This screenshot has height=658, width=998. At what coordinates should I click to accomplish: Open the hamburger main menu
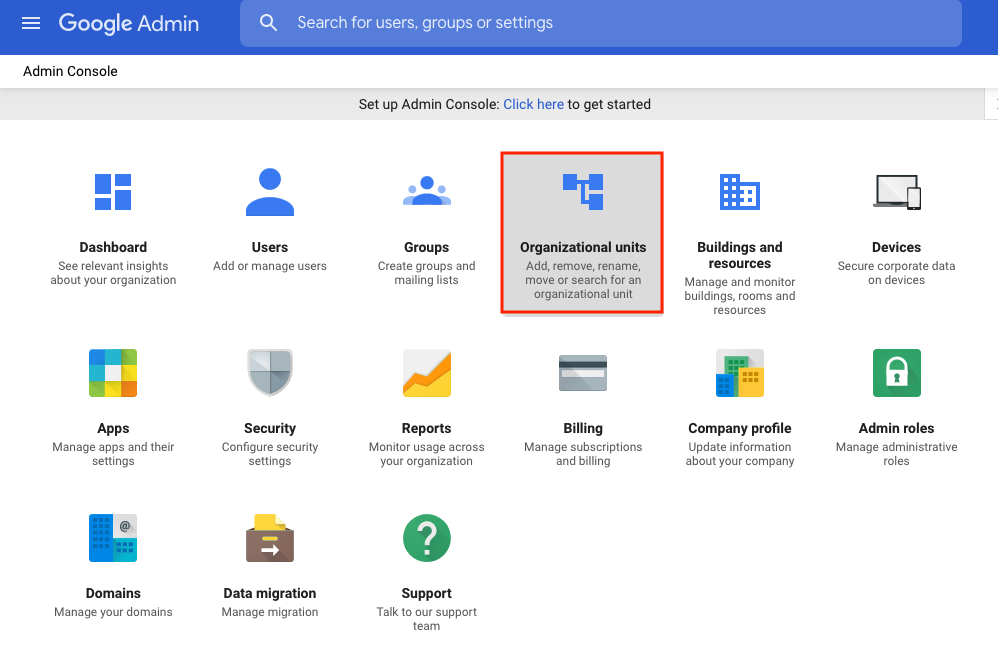pos(31,23)
